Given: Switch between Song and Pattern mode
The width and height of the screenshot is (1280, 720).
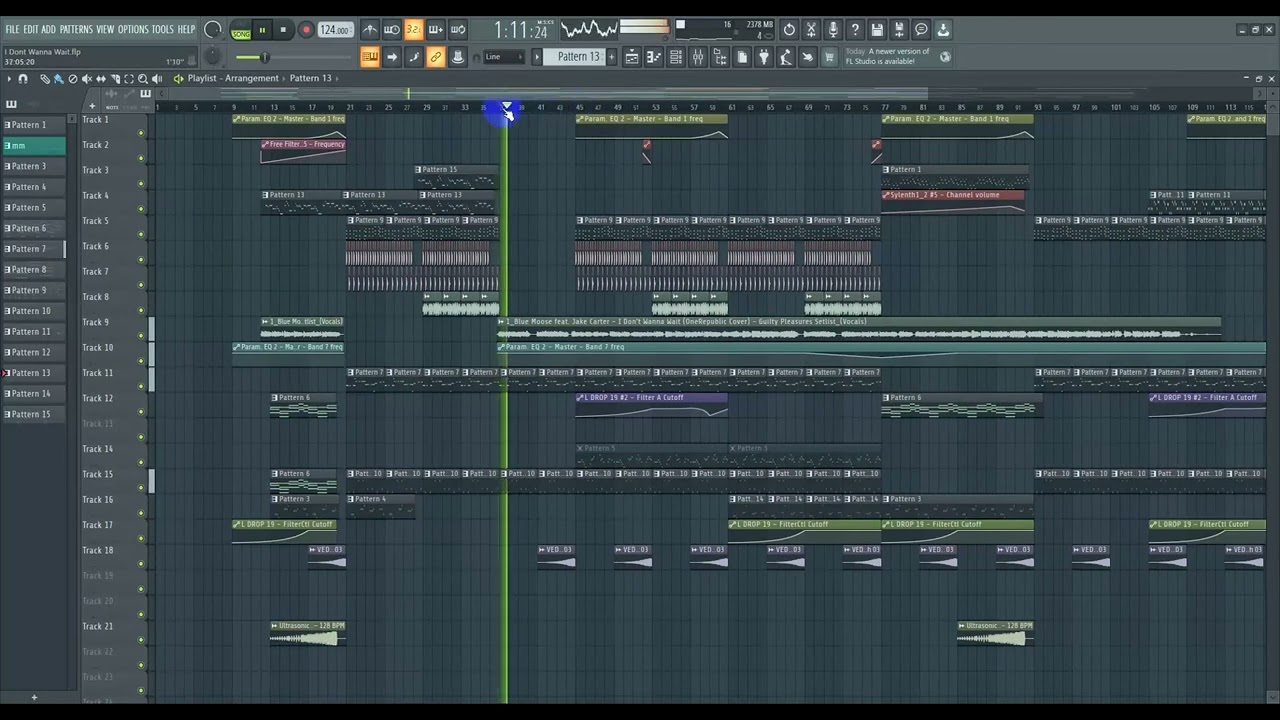Looking at the screenshot, I should [241, 30].
